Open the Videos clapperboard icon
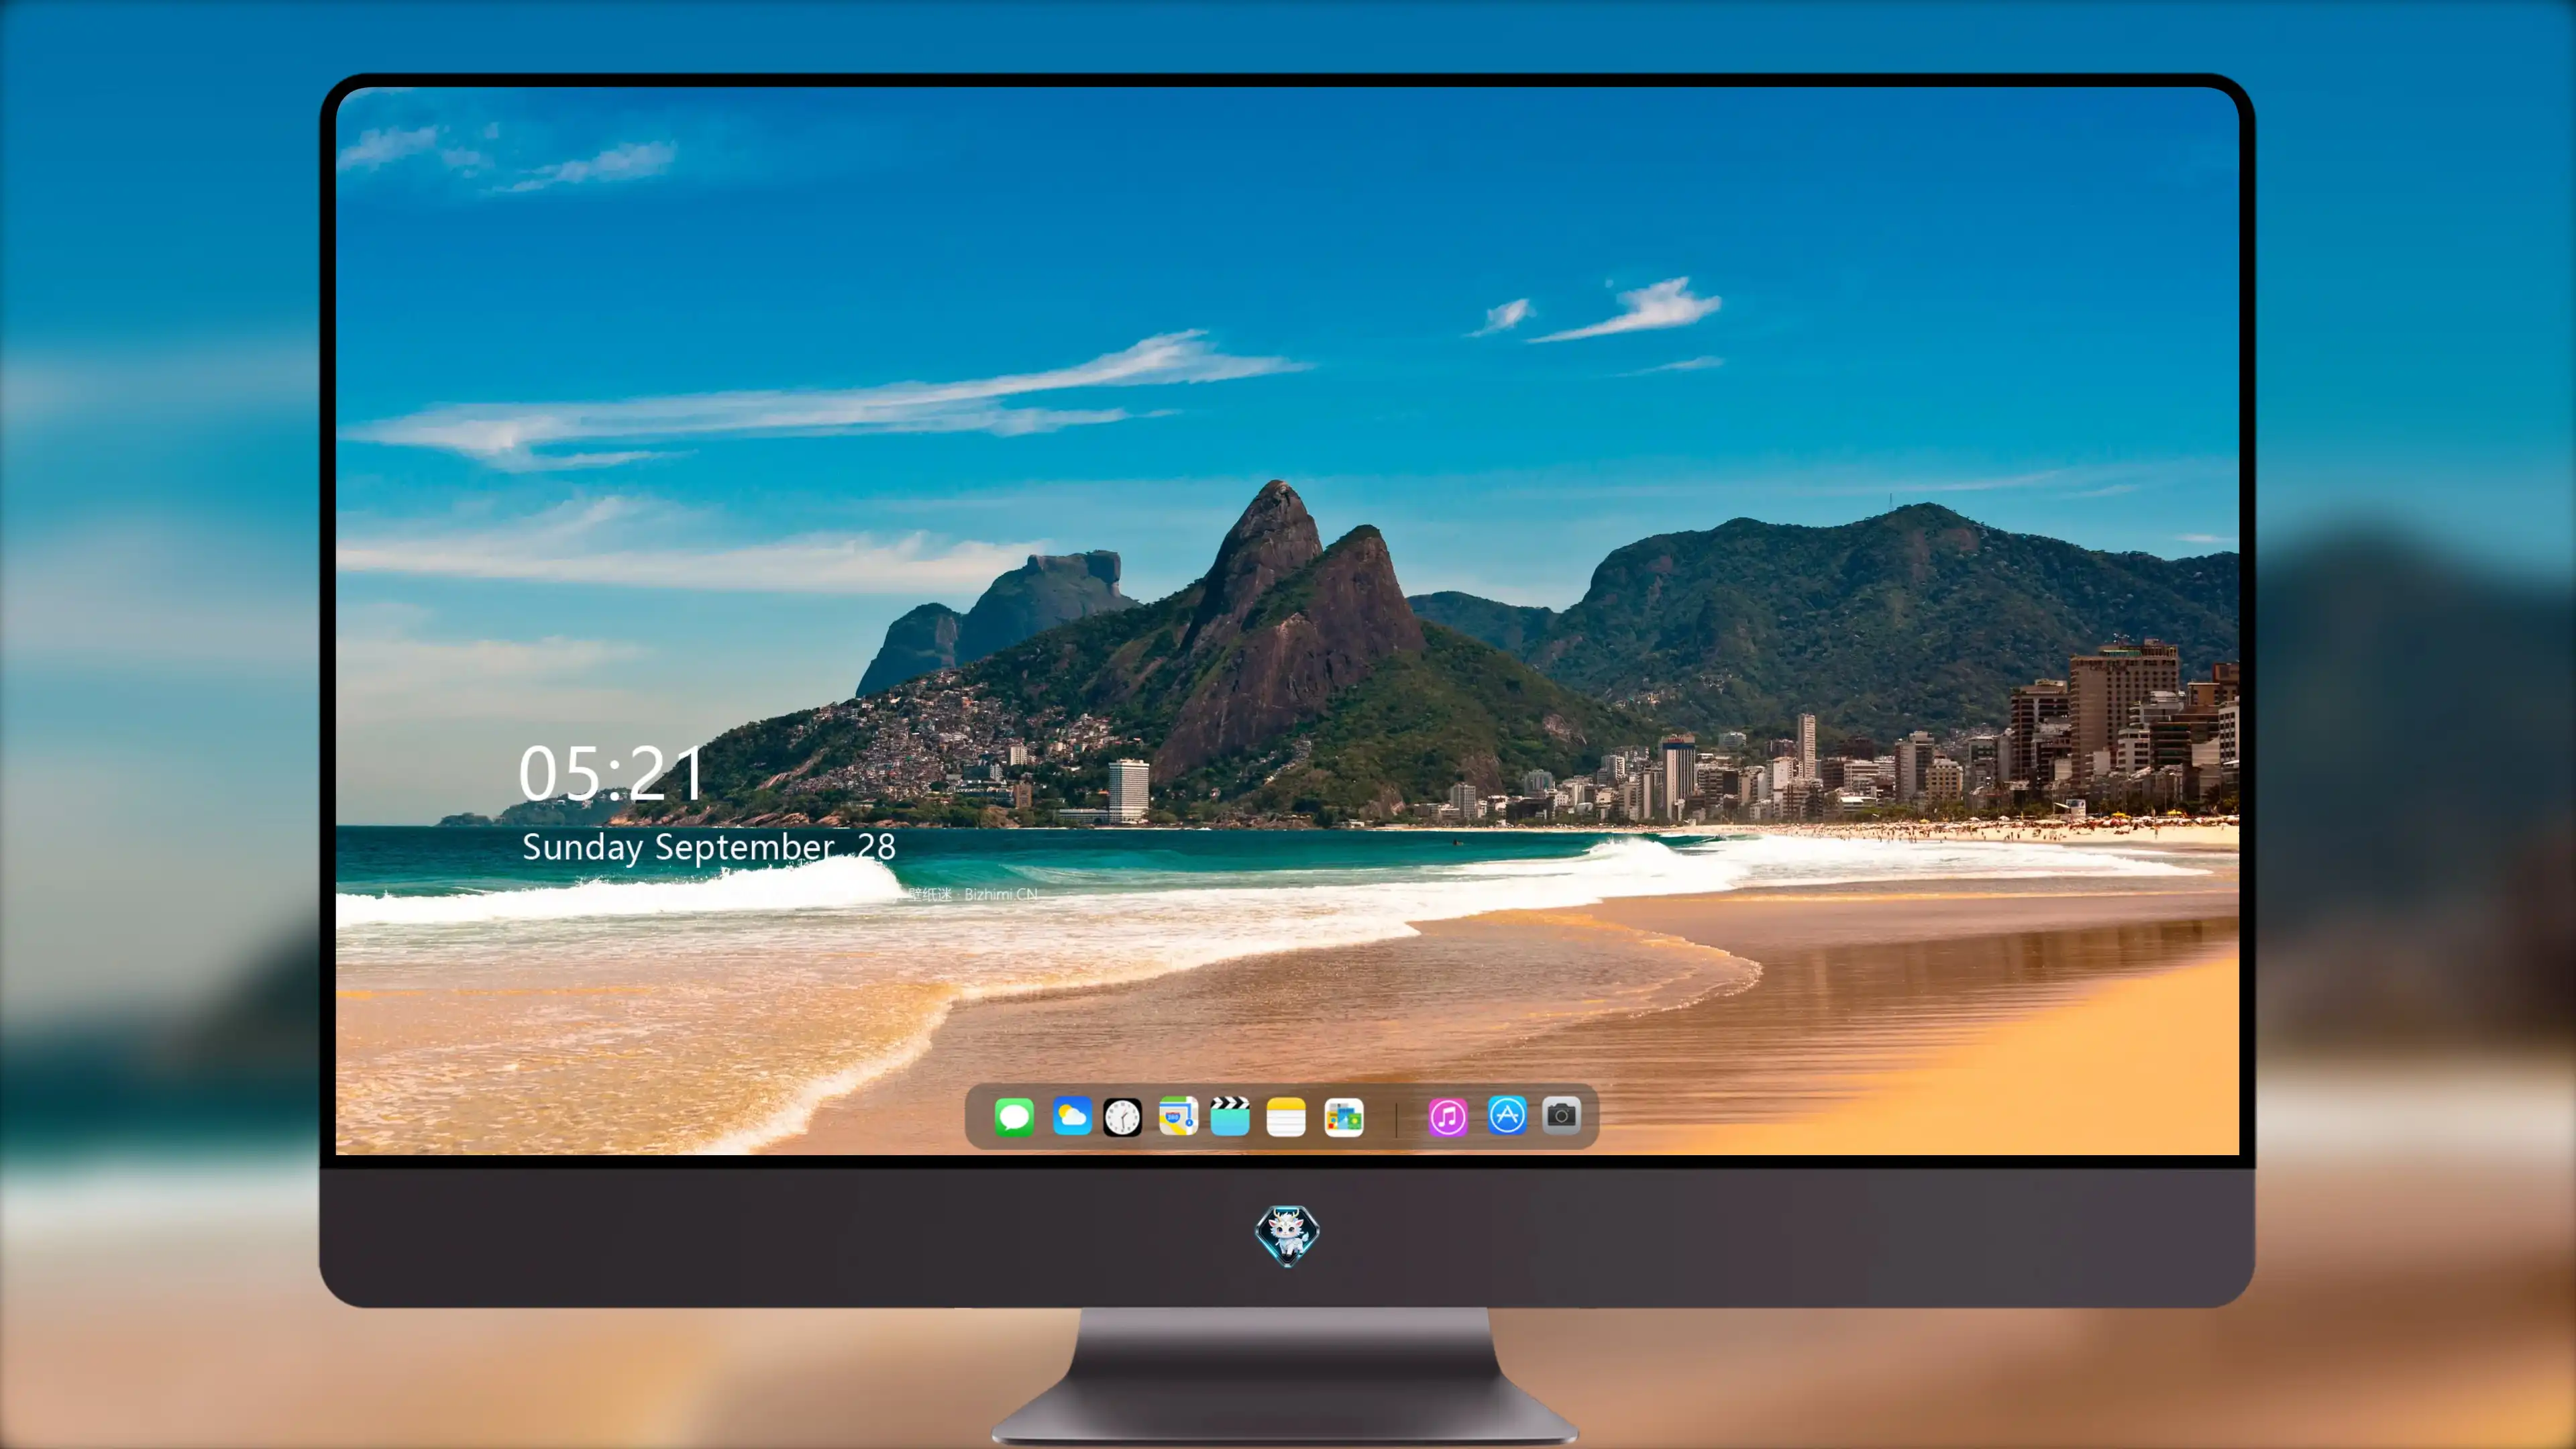This screenshot has width=2576, height=1449. [1230, 1116]
